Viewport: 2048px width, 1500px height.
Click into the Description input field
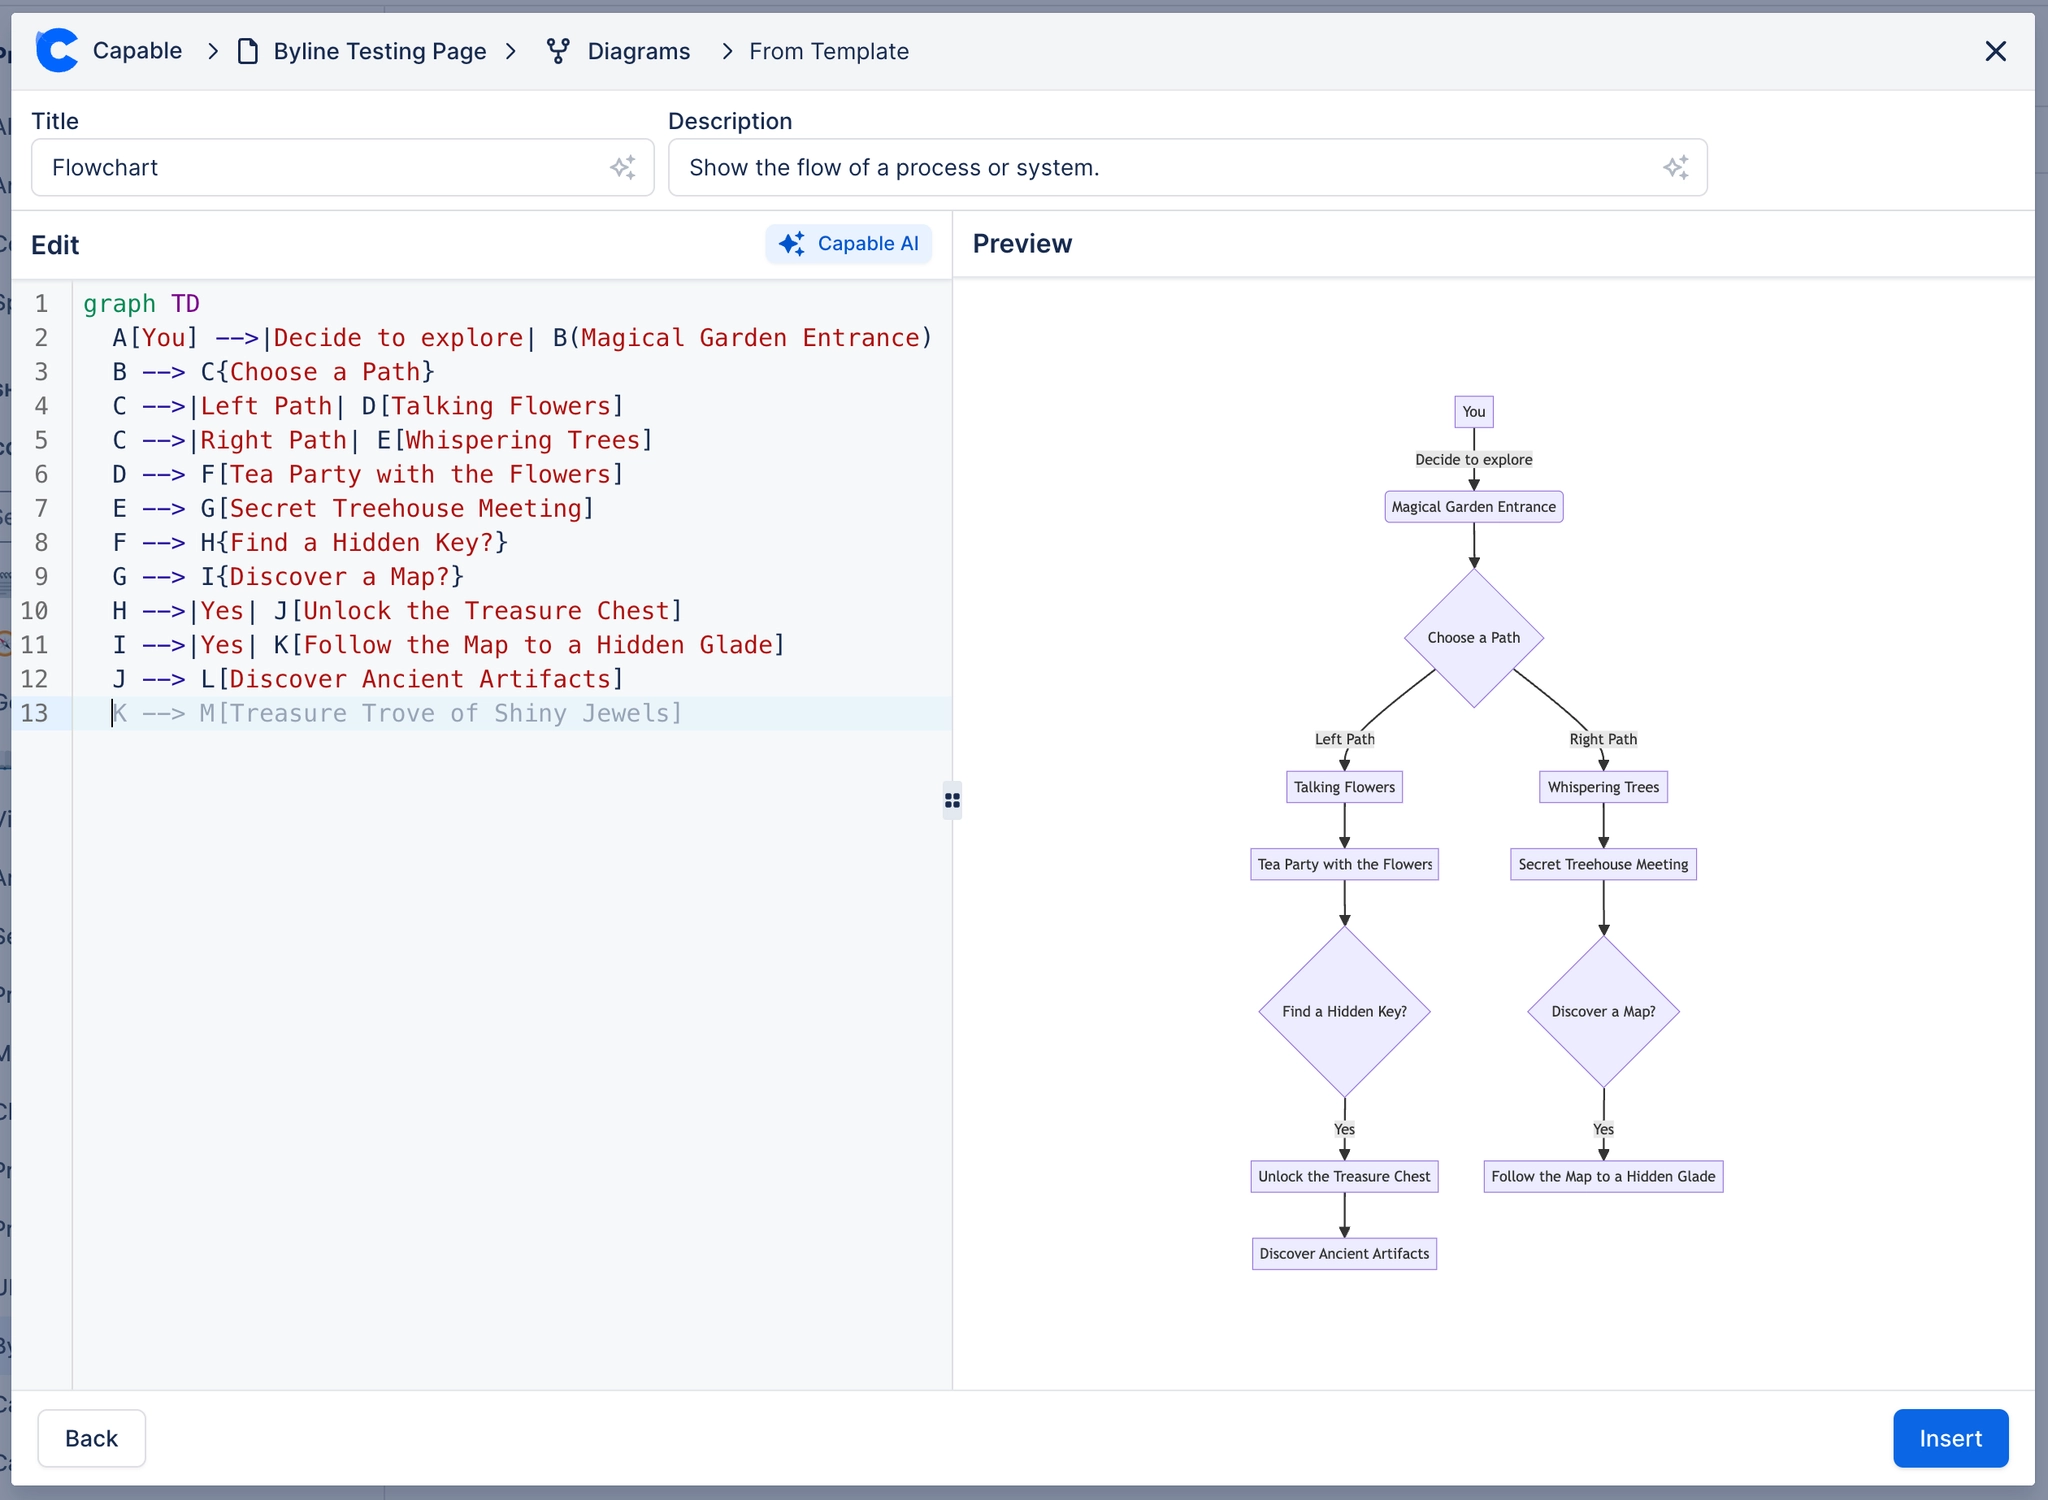point(1160,167)
